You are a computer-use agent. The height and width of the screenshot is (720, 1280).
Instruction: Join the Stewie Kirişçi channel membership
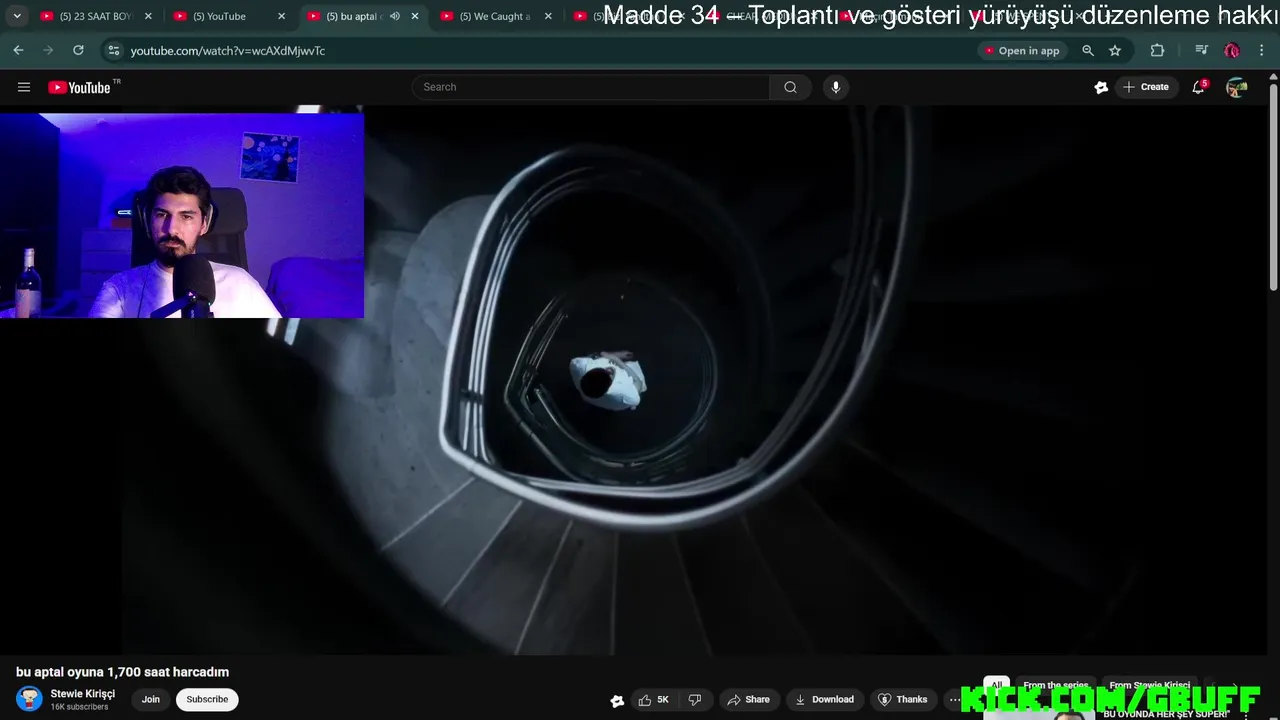point(151,699)
